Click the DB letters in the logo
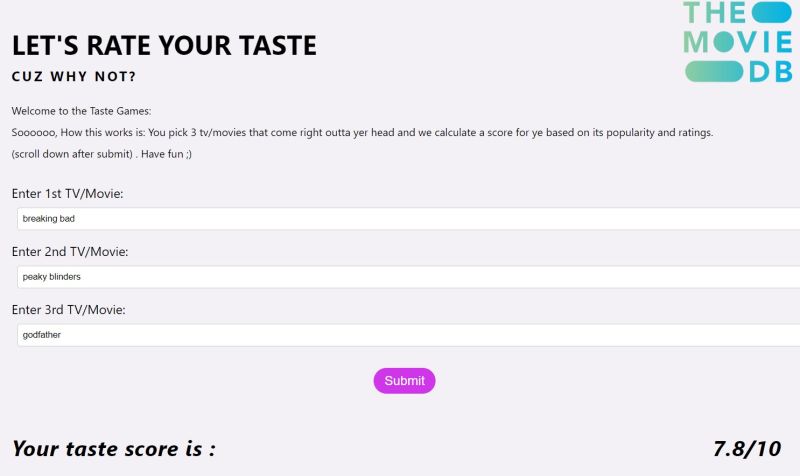Image resolution: width=800 pixels, height=476 pixels. (771, 72)
